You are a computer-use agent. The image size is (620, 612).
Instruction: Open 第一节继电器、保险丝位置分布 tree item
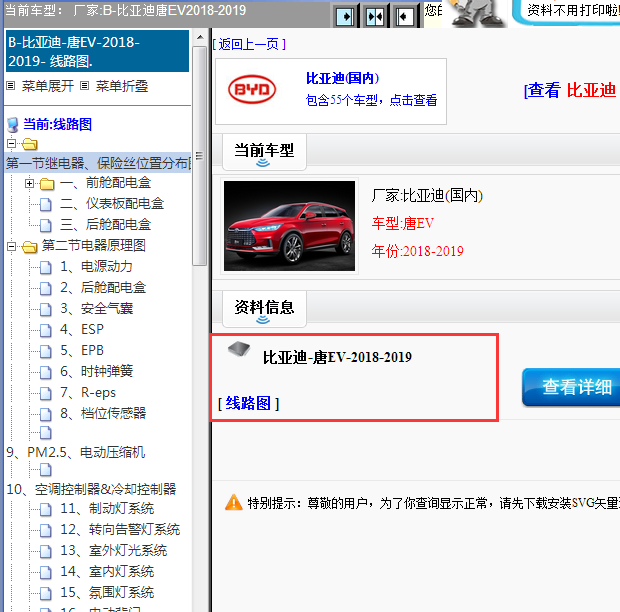[98, 163]
